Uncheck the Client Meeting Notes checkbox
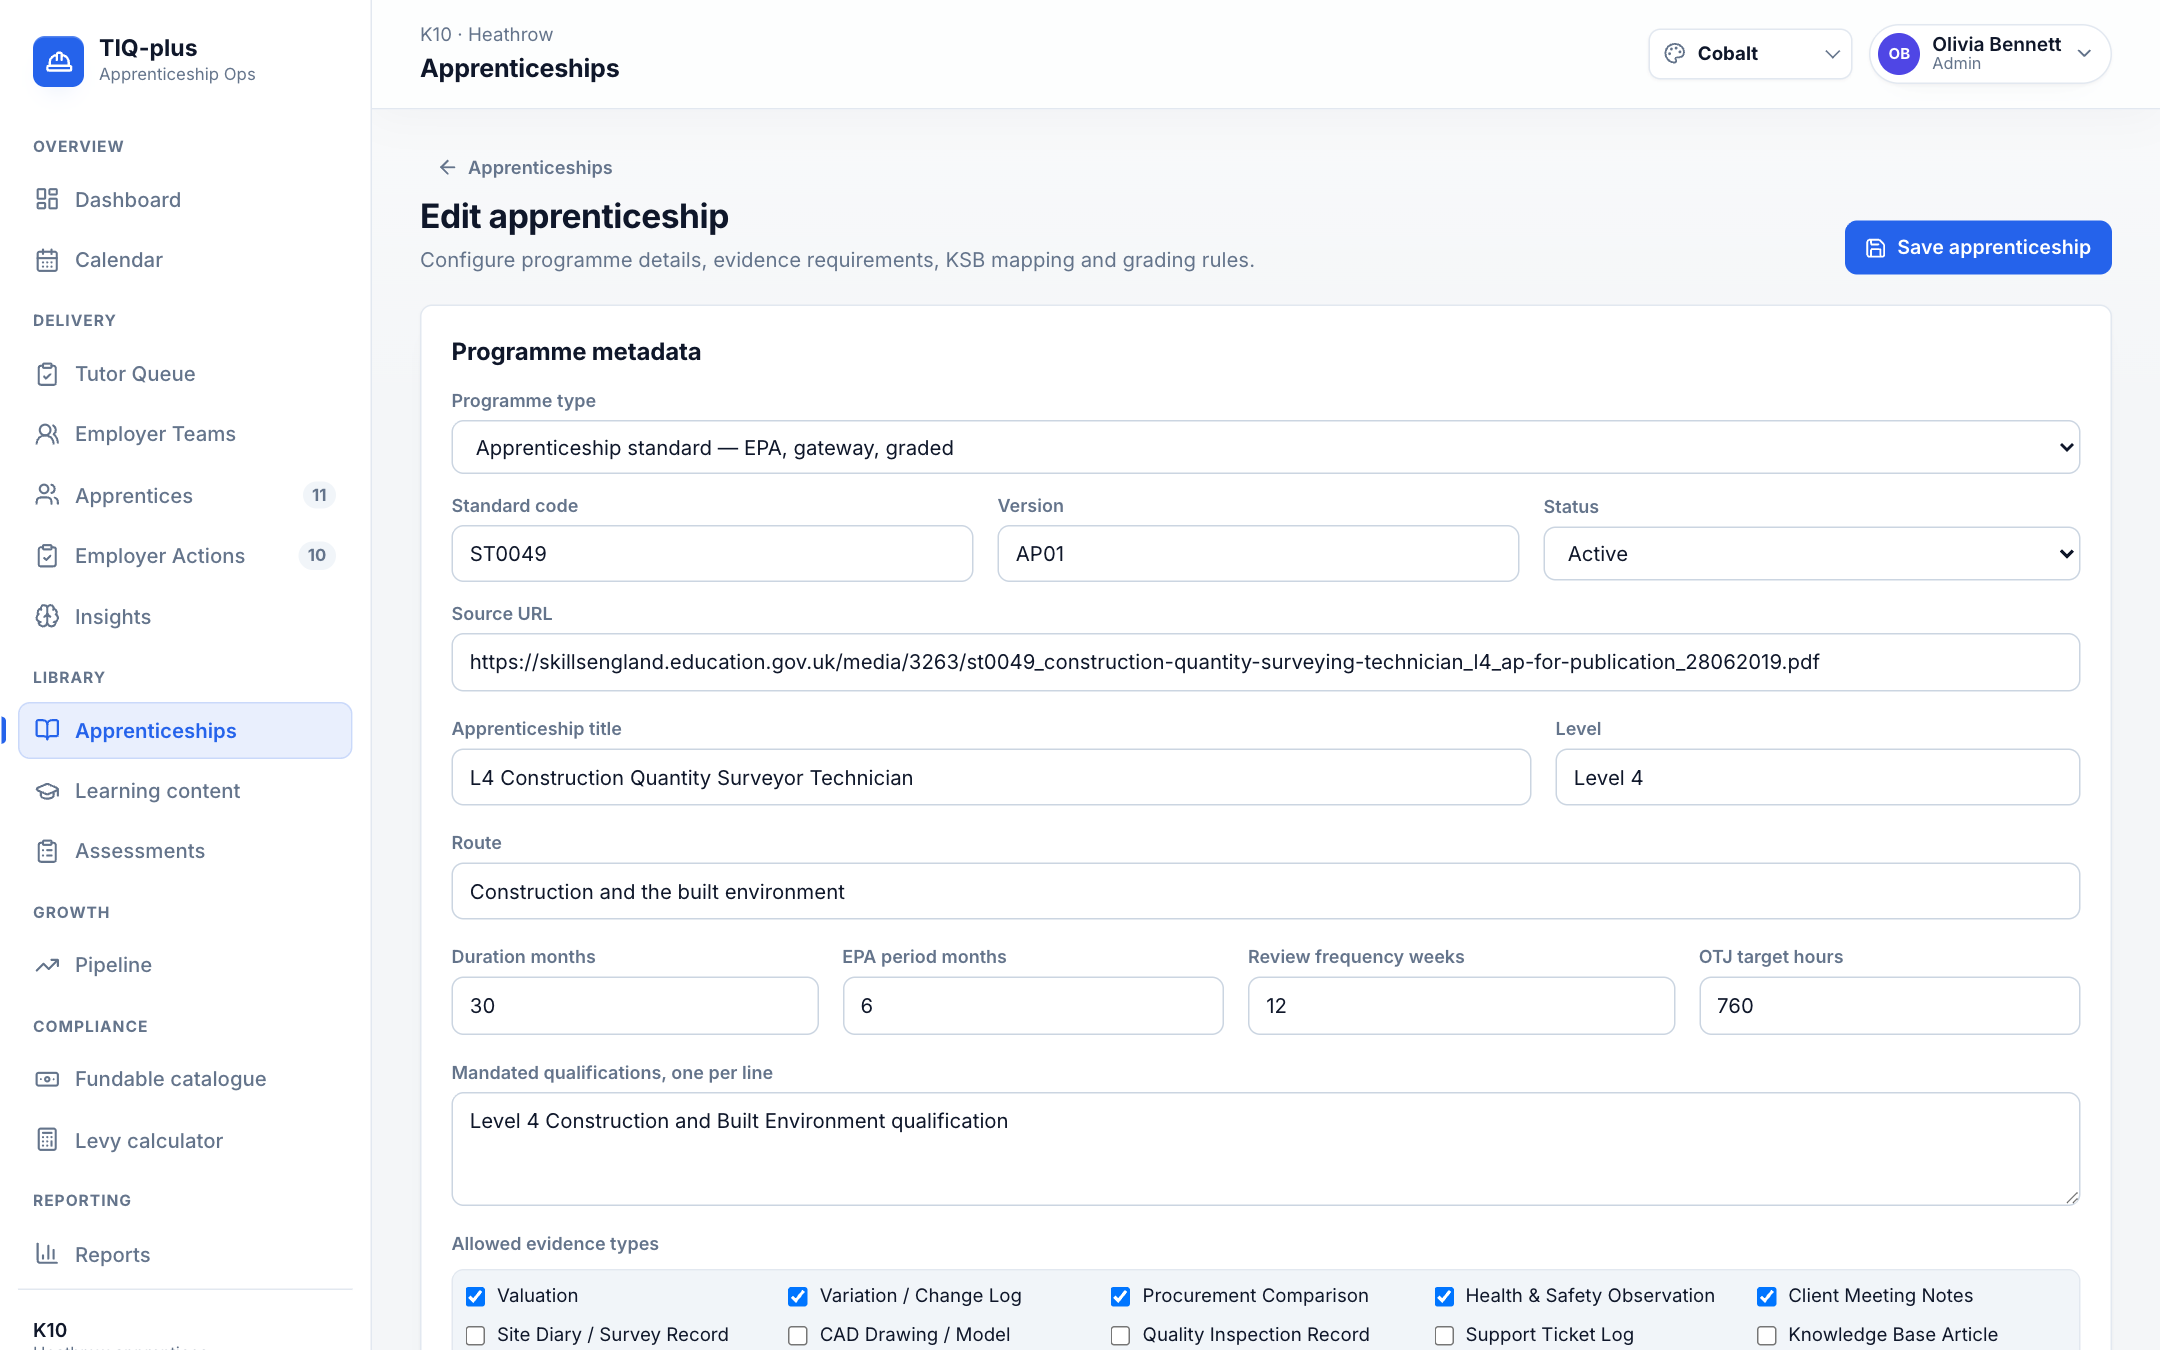Viewport: 2160px width, 1350px height. pyautogui.click(x=1767, y=1296)
